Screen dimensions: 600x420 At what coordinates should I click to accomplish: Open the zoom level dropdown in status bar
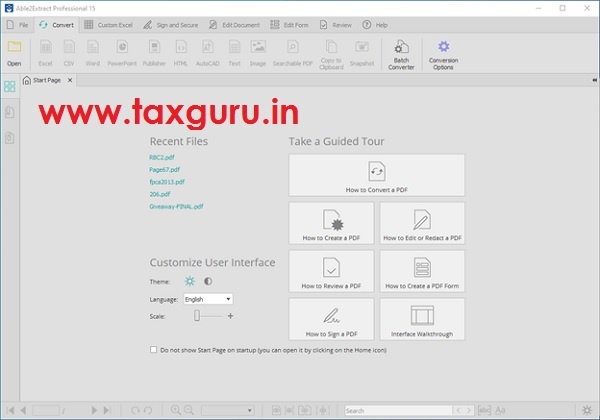tap(228, 410)
